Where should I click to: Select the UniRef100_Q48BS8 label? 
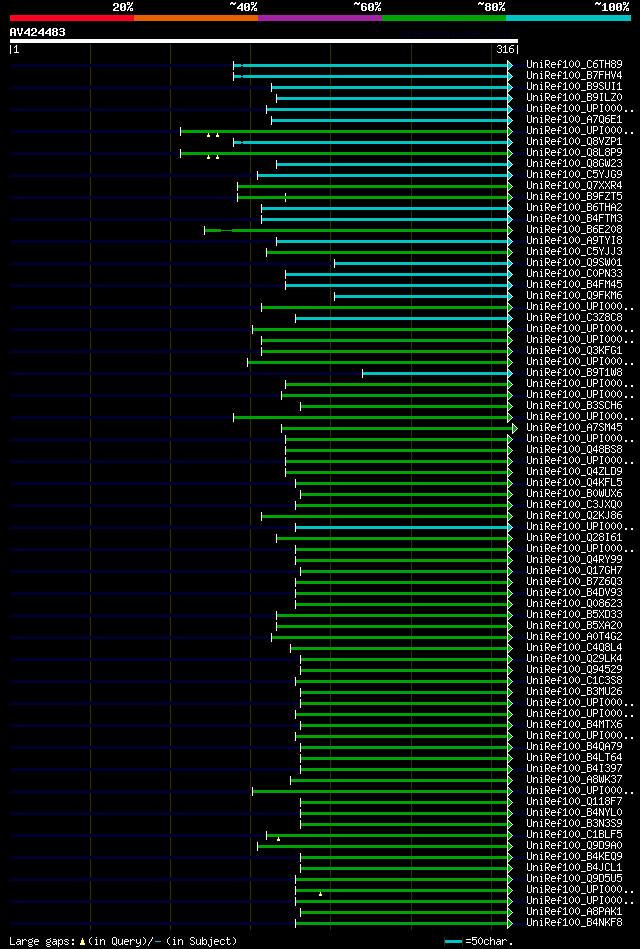point(574,450)
